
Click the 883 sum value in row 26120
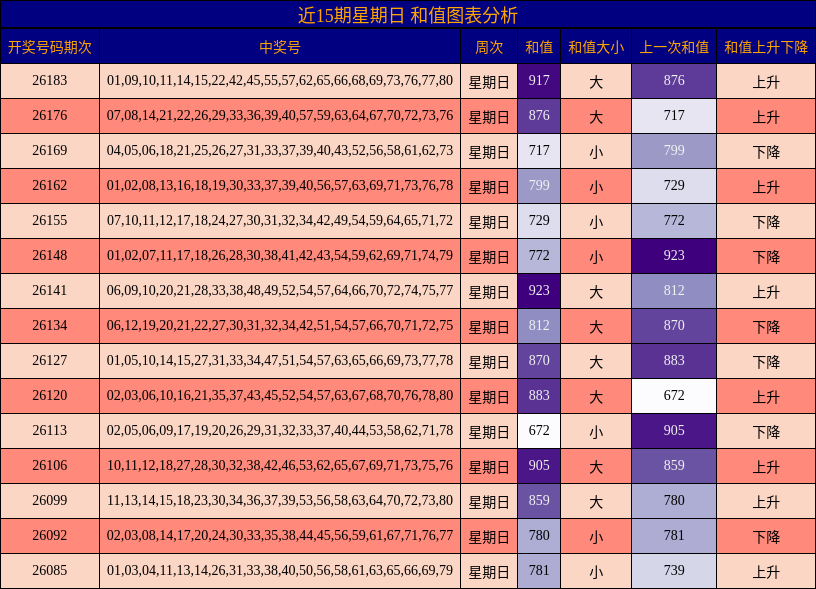(x=539, y=396)
